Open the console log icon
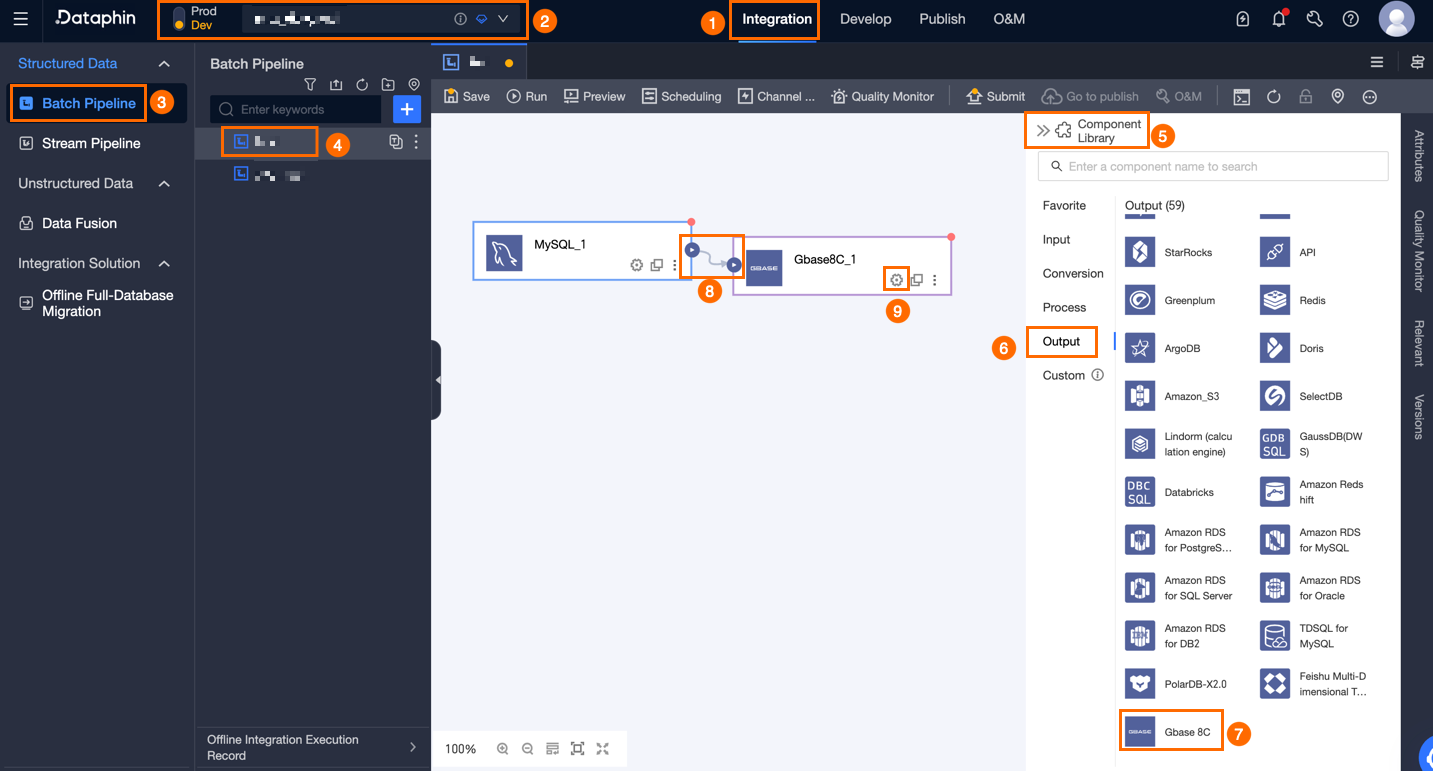Viewport: 1433px width, 771px height. coord(1241,97)
